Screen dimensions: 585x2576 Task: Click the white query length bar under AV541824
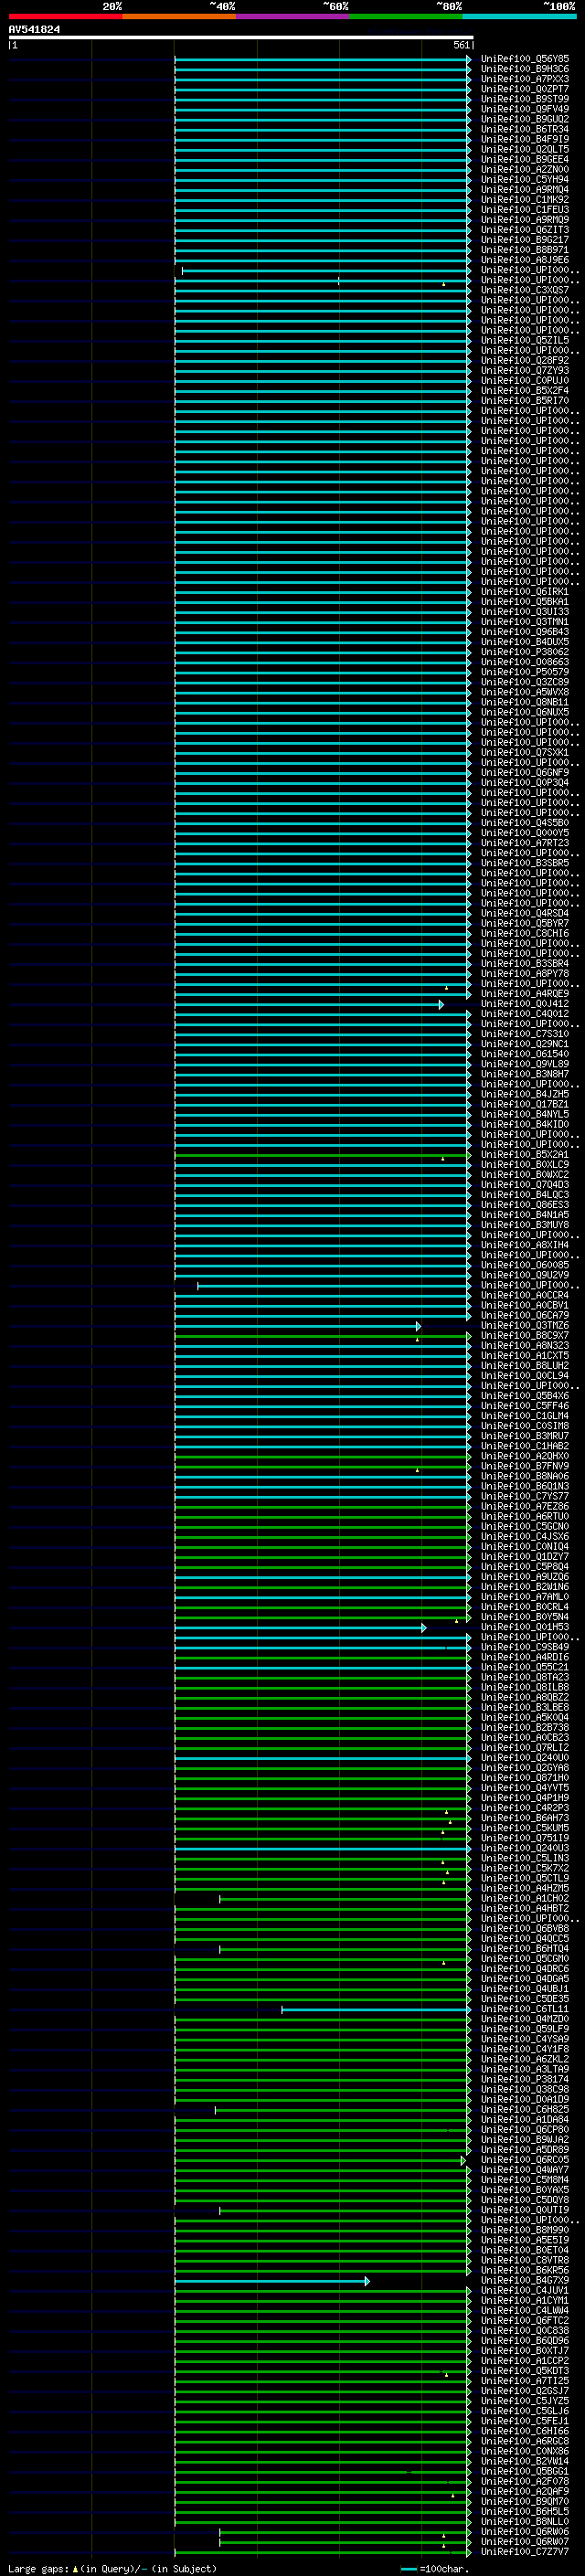click(241, 37)
